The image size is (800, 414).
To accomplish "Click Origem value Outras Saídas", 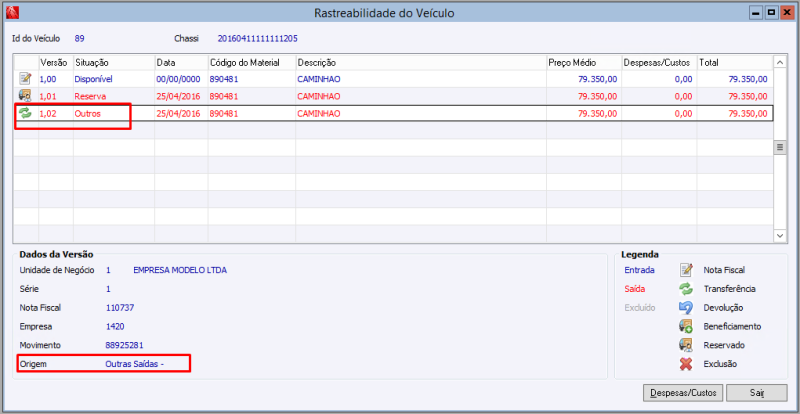I will point(134,364).
